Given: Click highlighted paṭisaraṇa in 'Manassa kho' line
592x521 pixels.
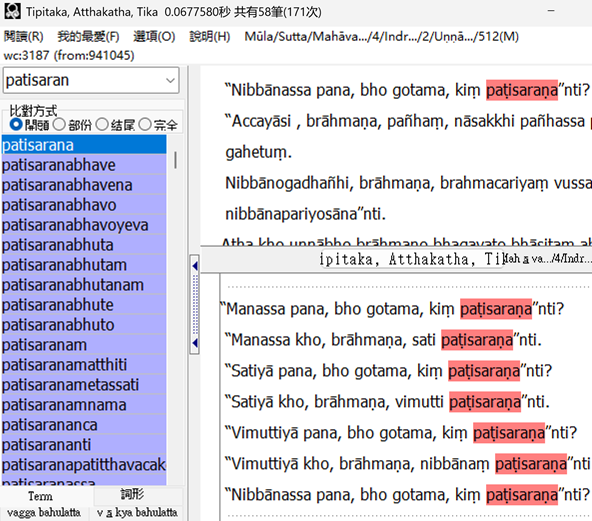Looking at the screenshot, I should click(477, 340).
